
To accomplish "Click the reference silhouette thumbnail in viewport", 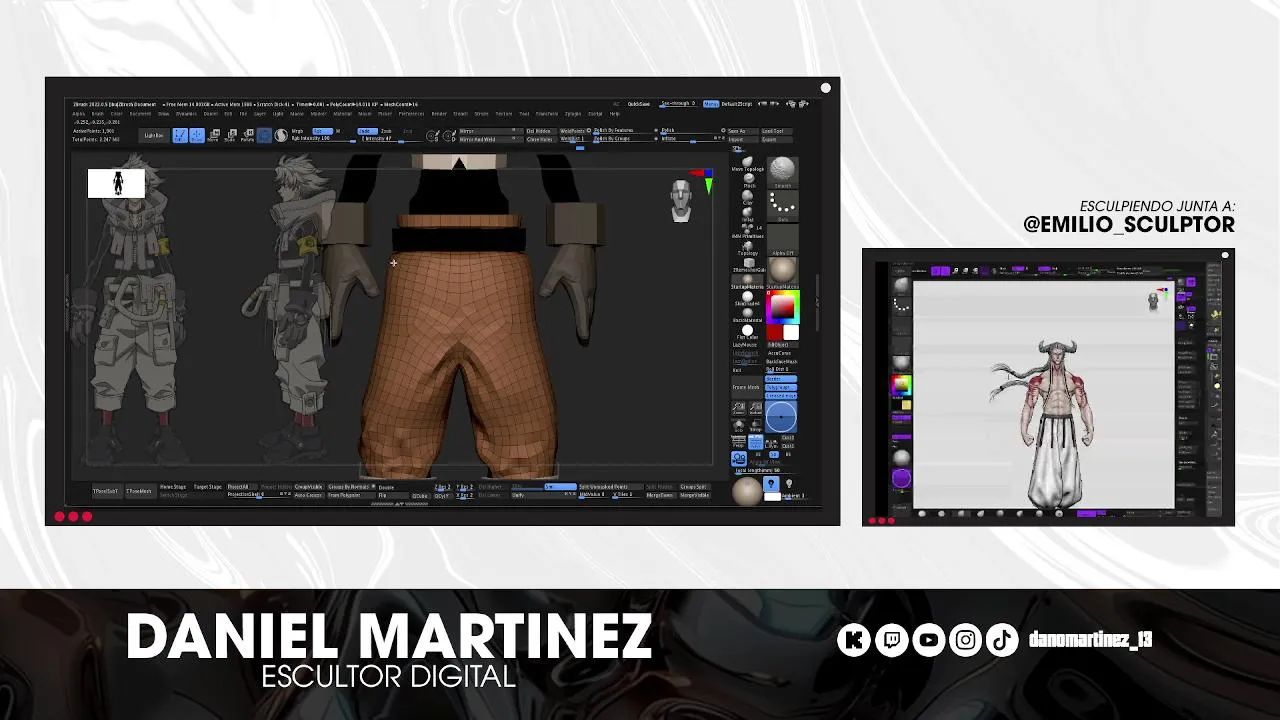I will (116, 183).
